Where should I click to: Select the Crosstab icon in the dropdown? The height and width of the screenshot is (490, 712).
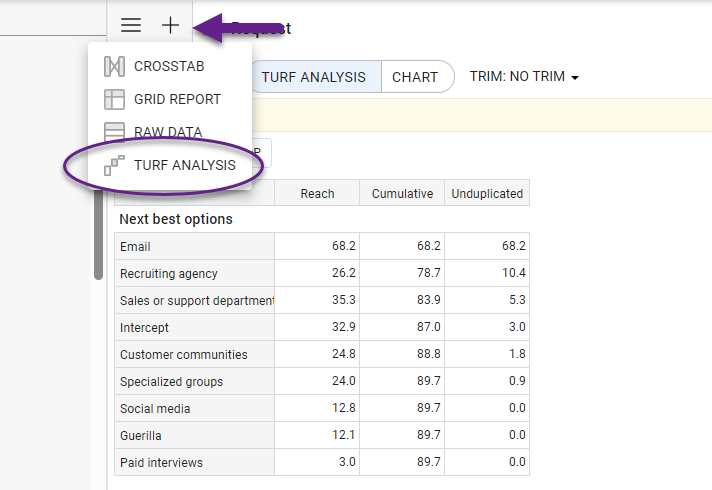point(115,67)
